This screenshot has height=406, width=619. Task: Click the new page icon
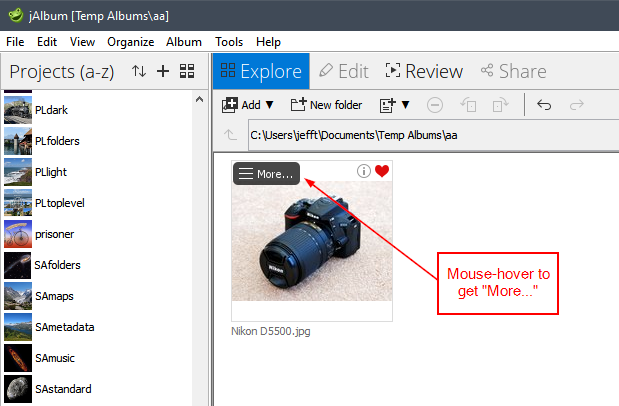pos(387,105)
